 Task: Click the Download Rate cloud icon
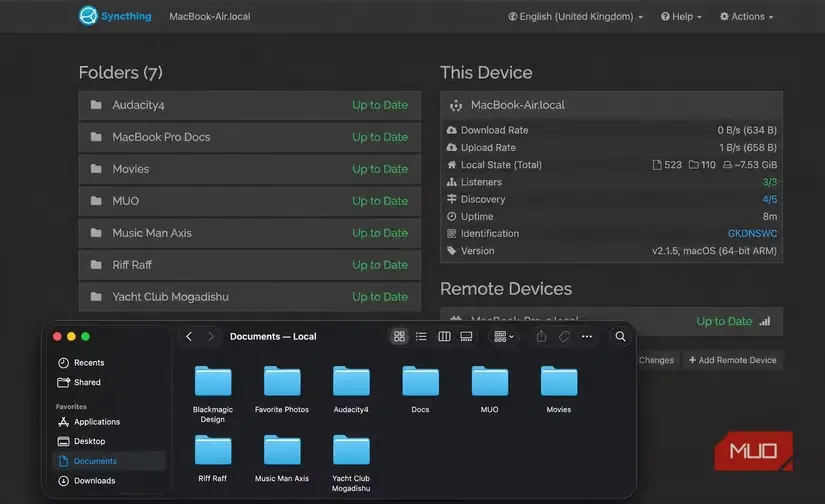[x=451, y=130]
